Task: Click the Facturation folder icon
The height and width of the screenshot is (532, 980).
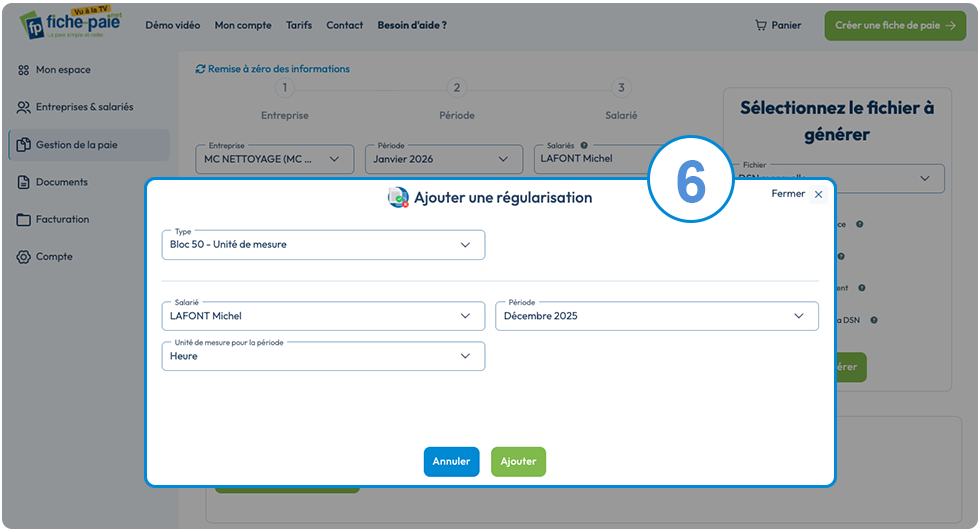Action: (x=23, y=219)
